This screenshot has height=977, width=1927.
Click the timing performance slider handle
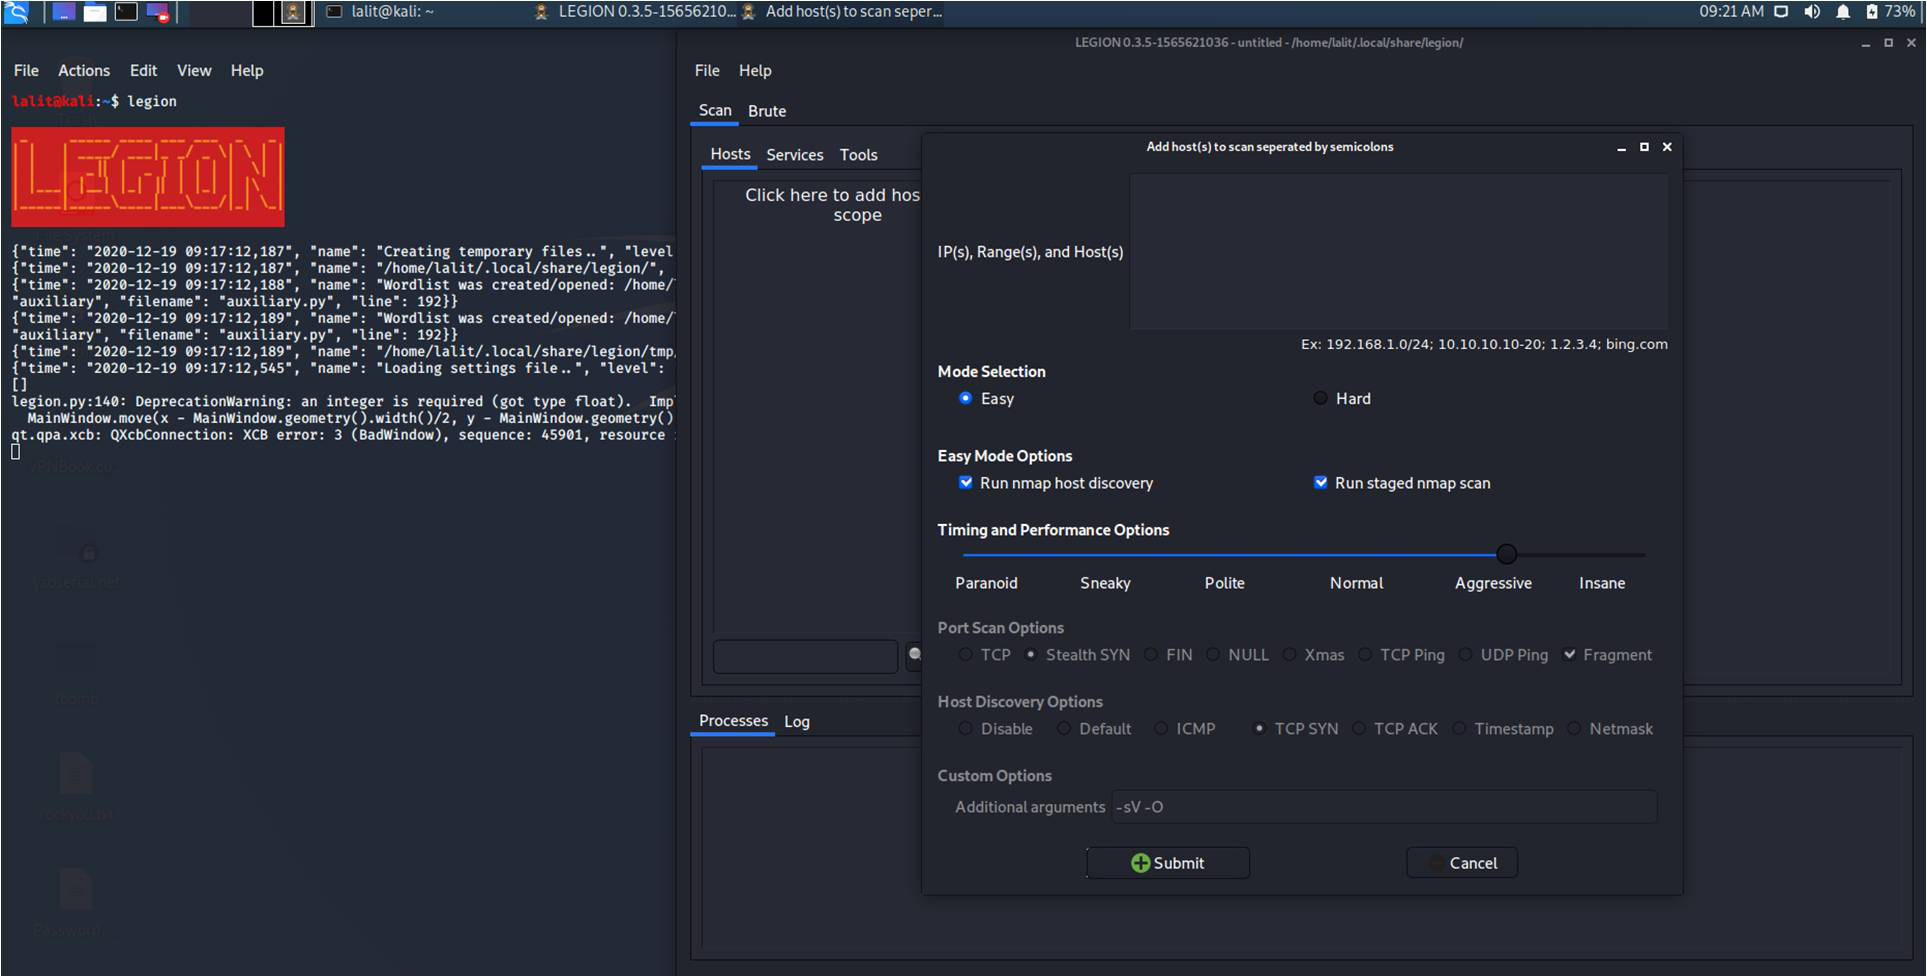1506,554
